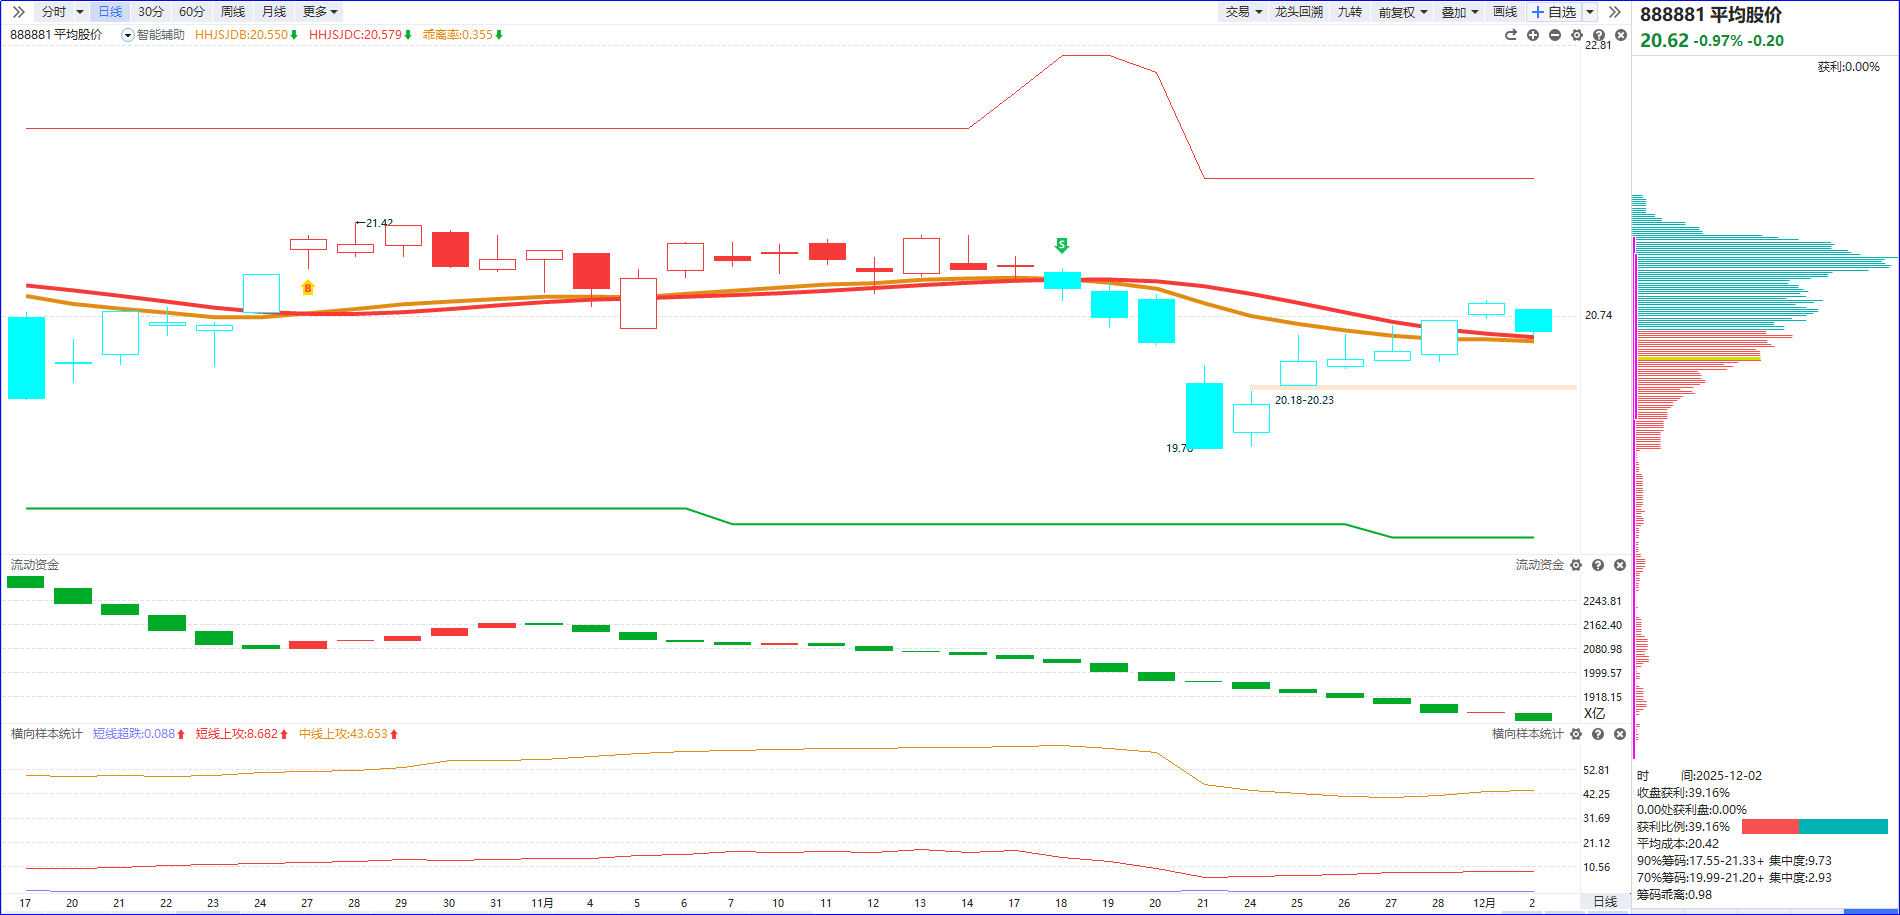
Task: Click the 日线 period label at bottom right
Action: point(1605,902)
